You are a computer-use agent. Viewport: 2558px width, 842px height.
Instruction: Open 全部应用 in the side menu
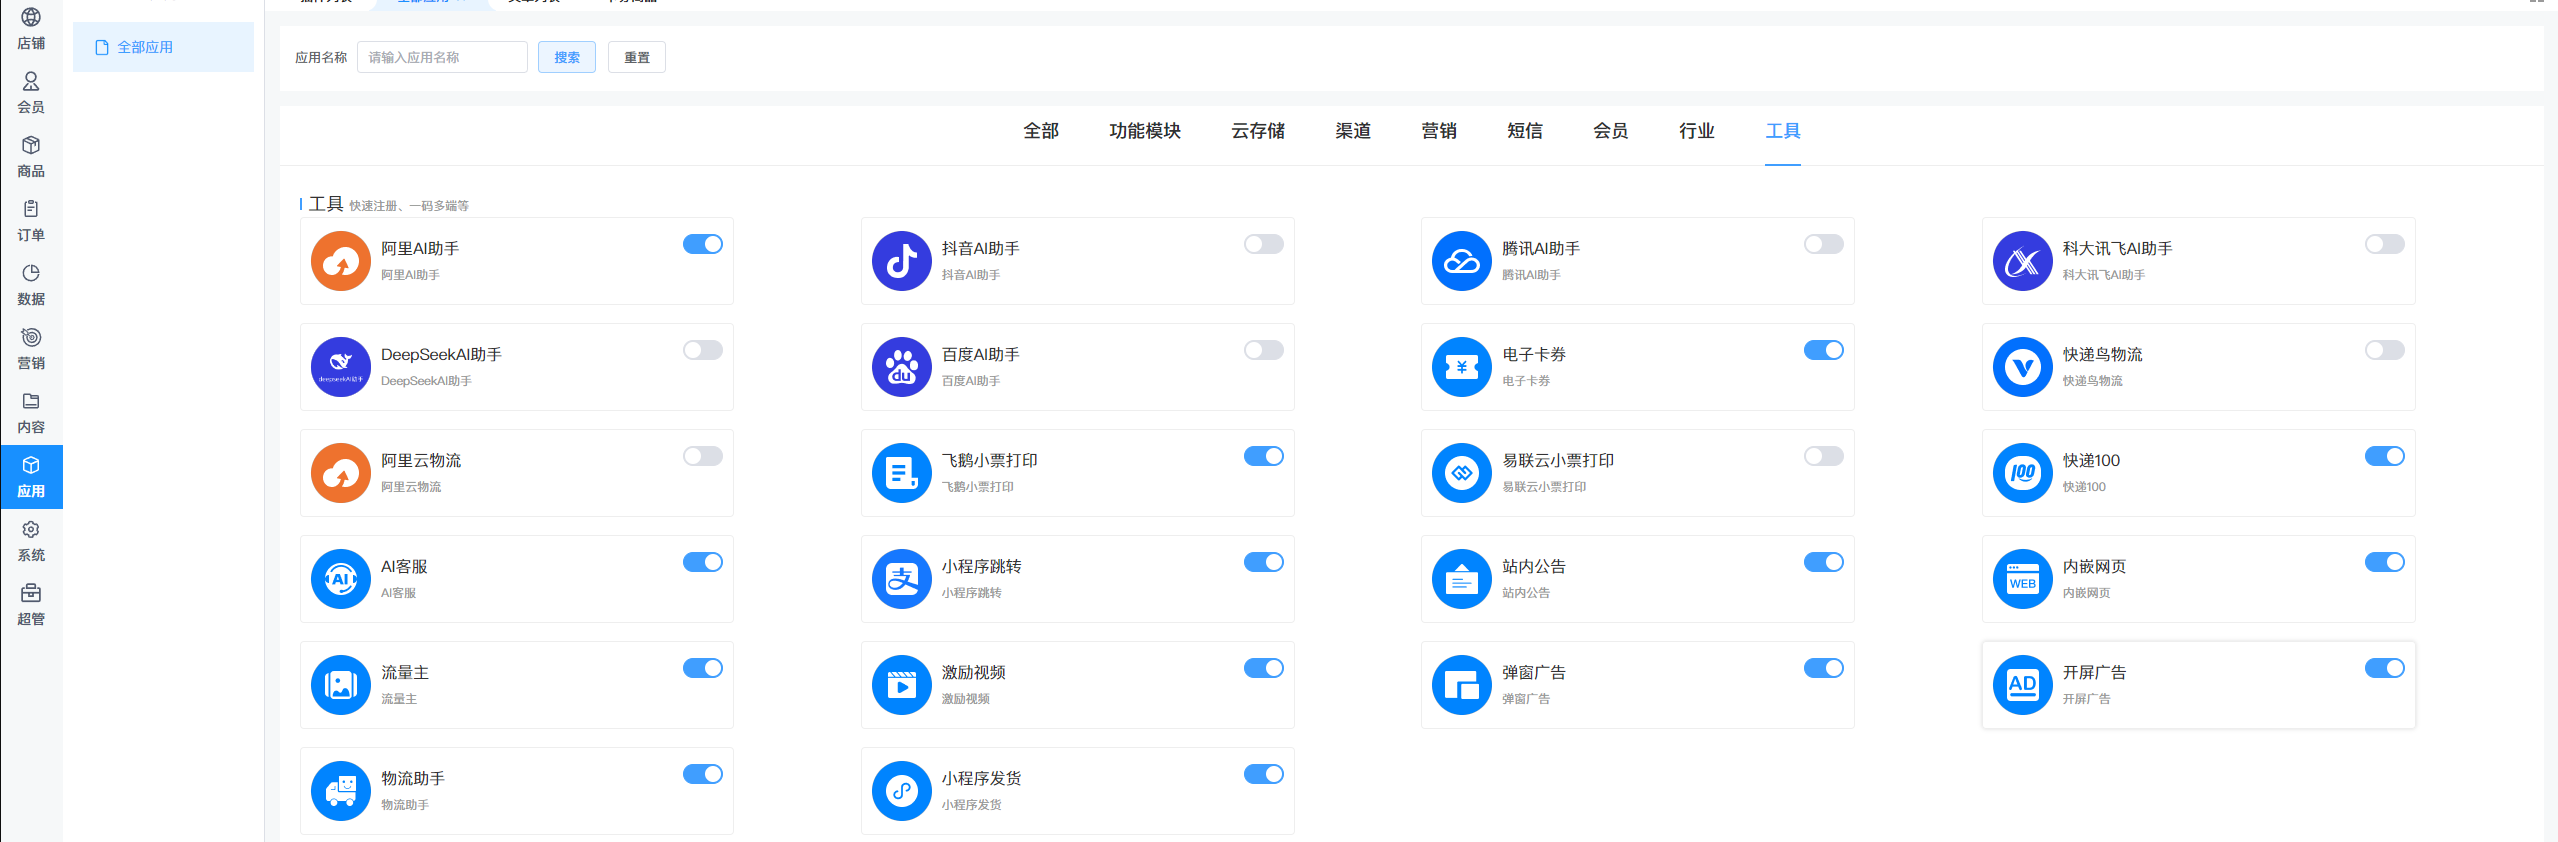coord(163,47)
